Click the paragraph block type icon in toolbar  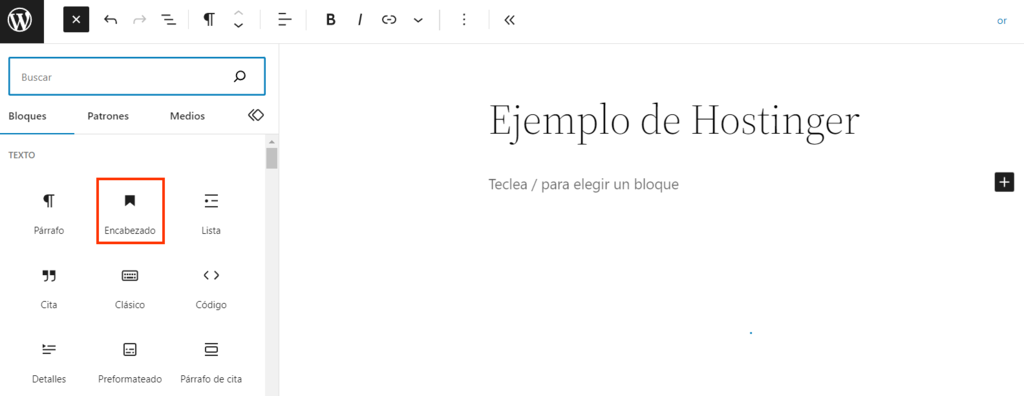[209, 20]
